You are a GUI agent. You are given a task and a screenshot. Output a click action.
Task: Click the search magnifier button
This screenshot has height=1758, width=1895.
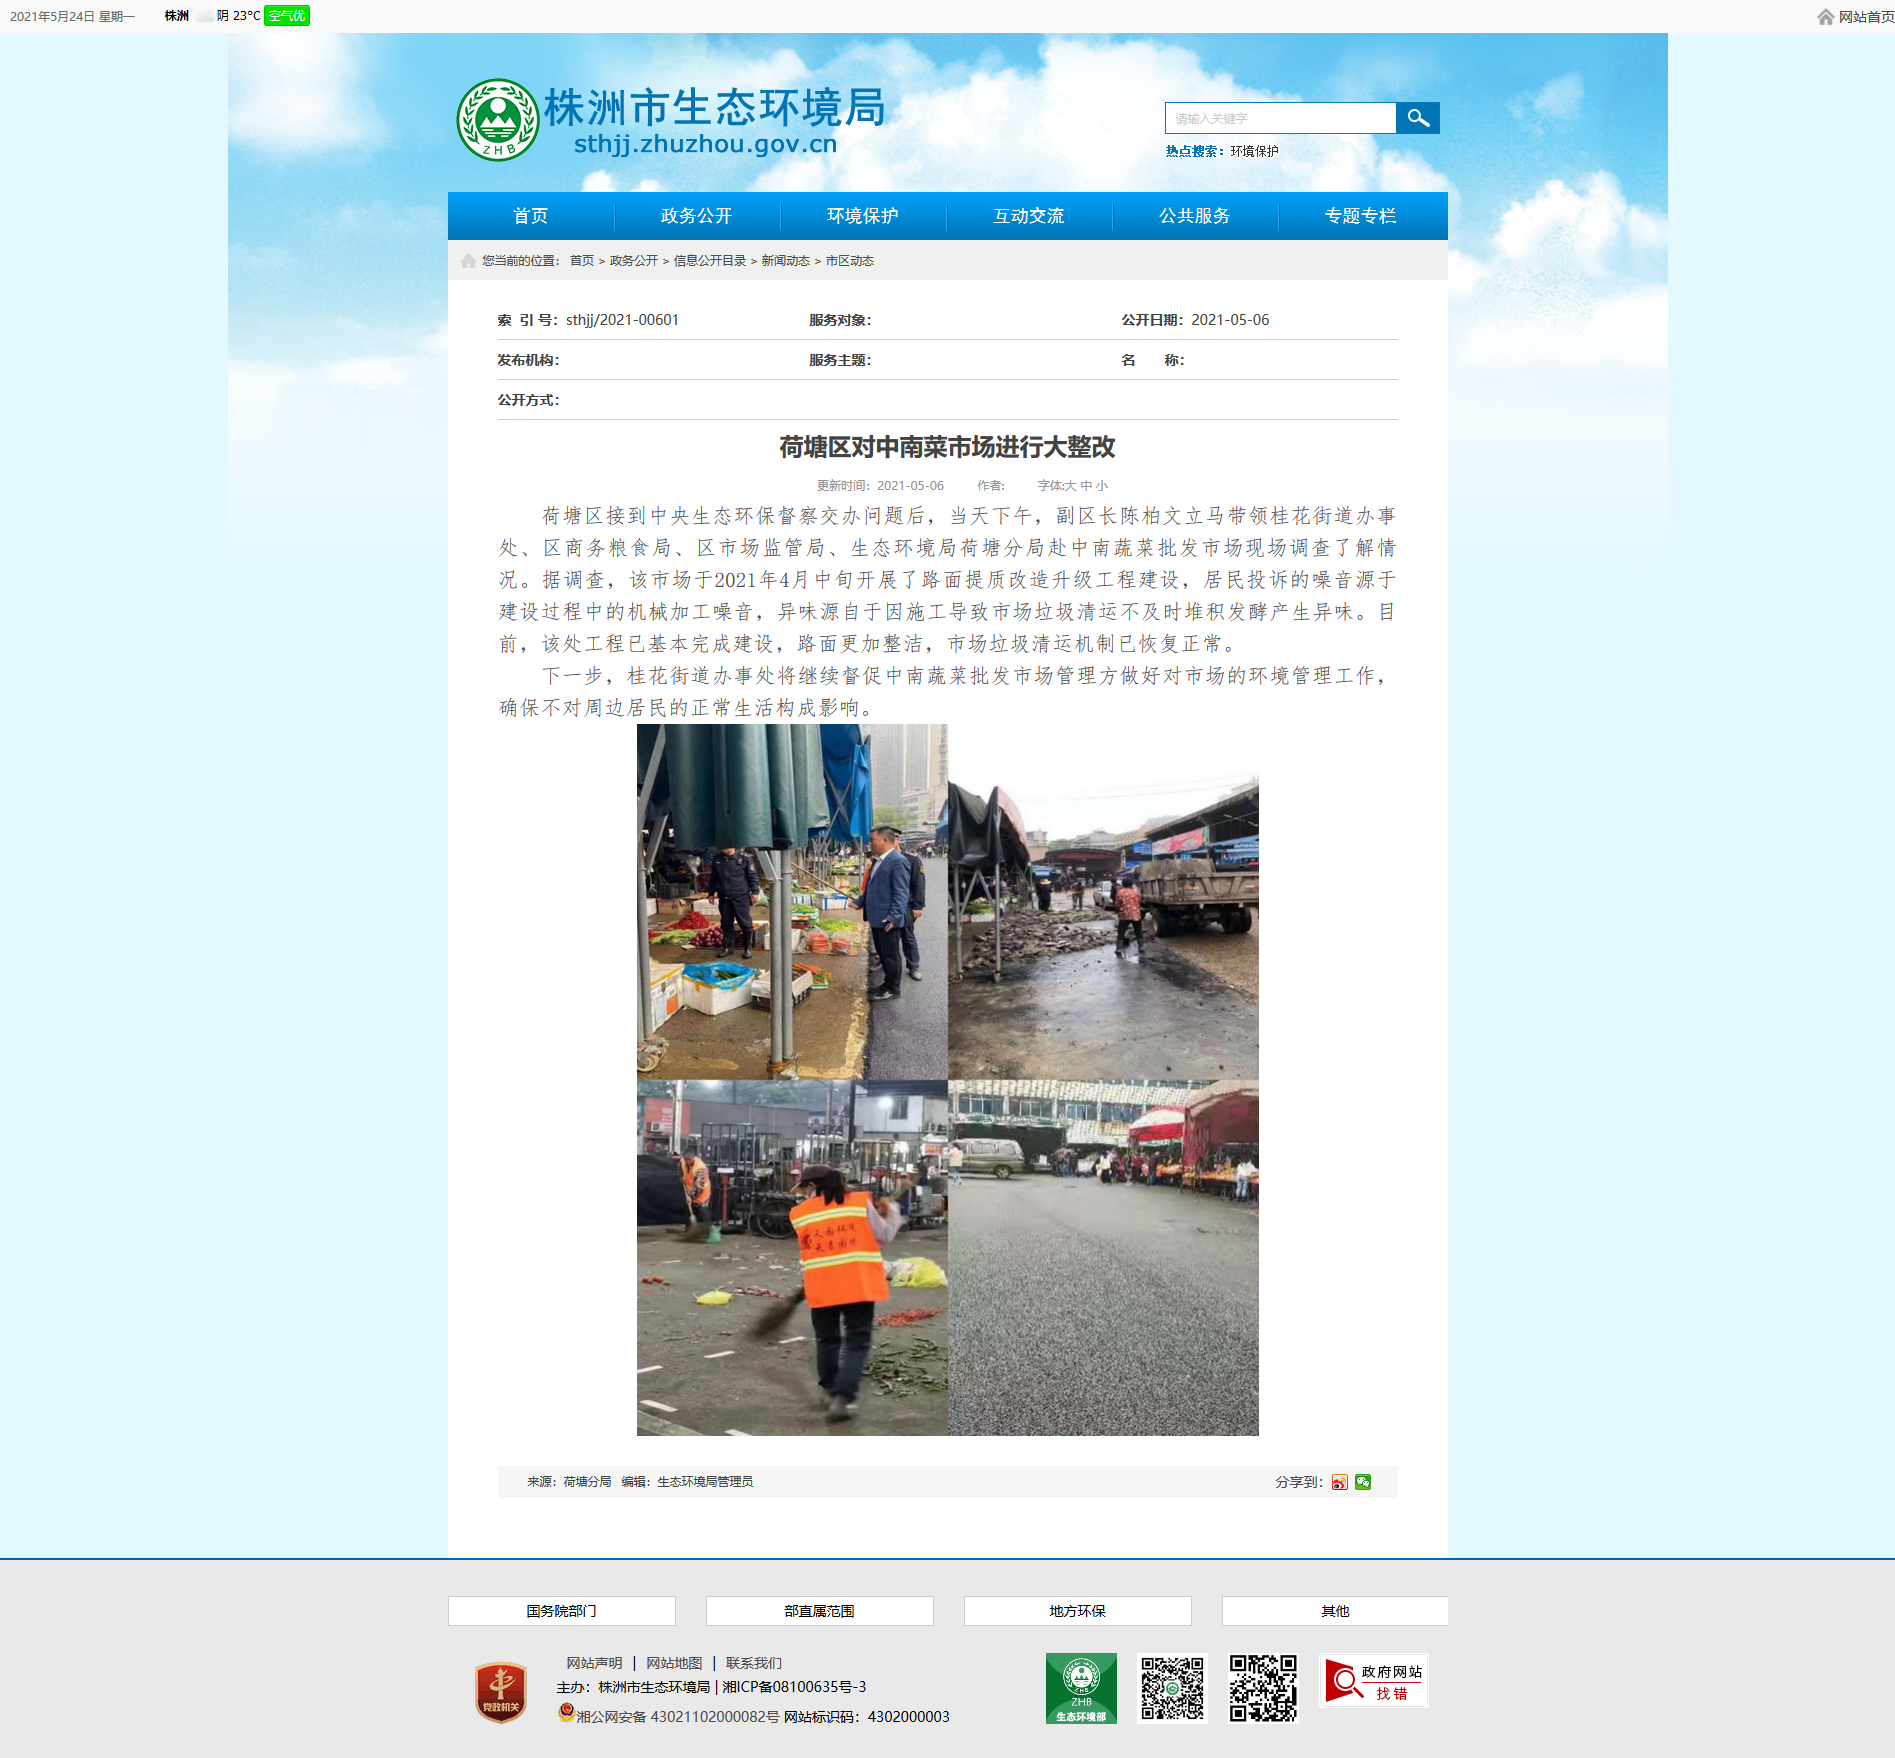point(1417,118)
